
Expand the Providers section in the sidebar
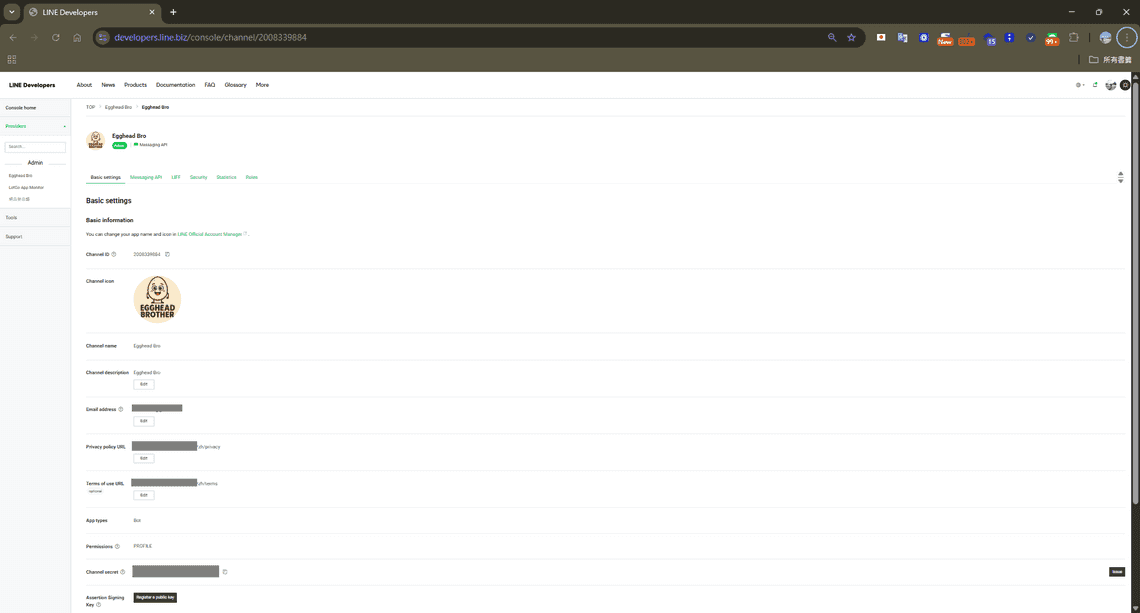[64, 126]
